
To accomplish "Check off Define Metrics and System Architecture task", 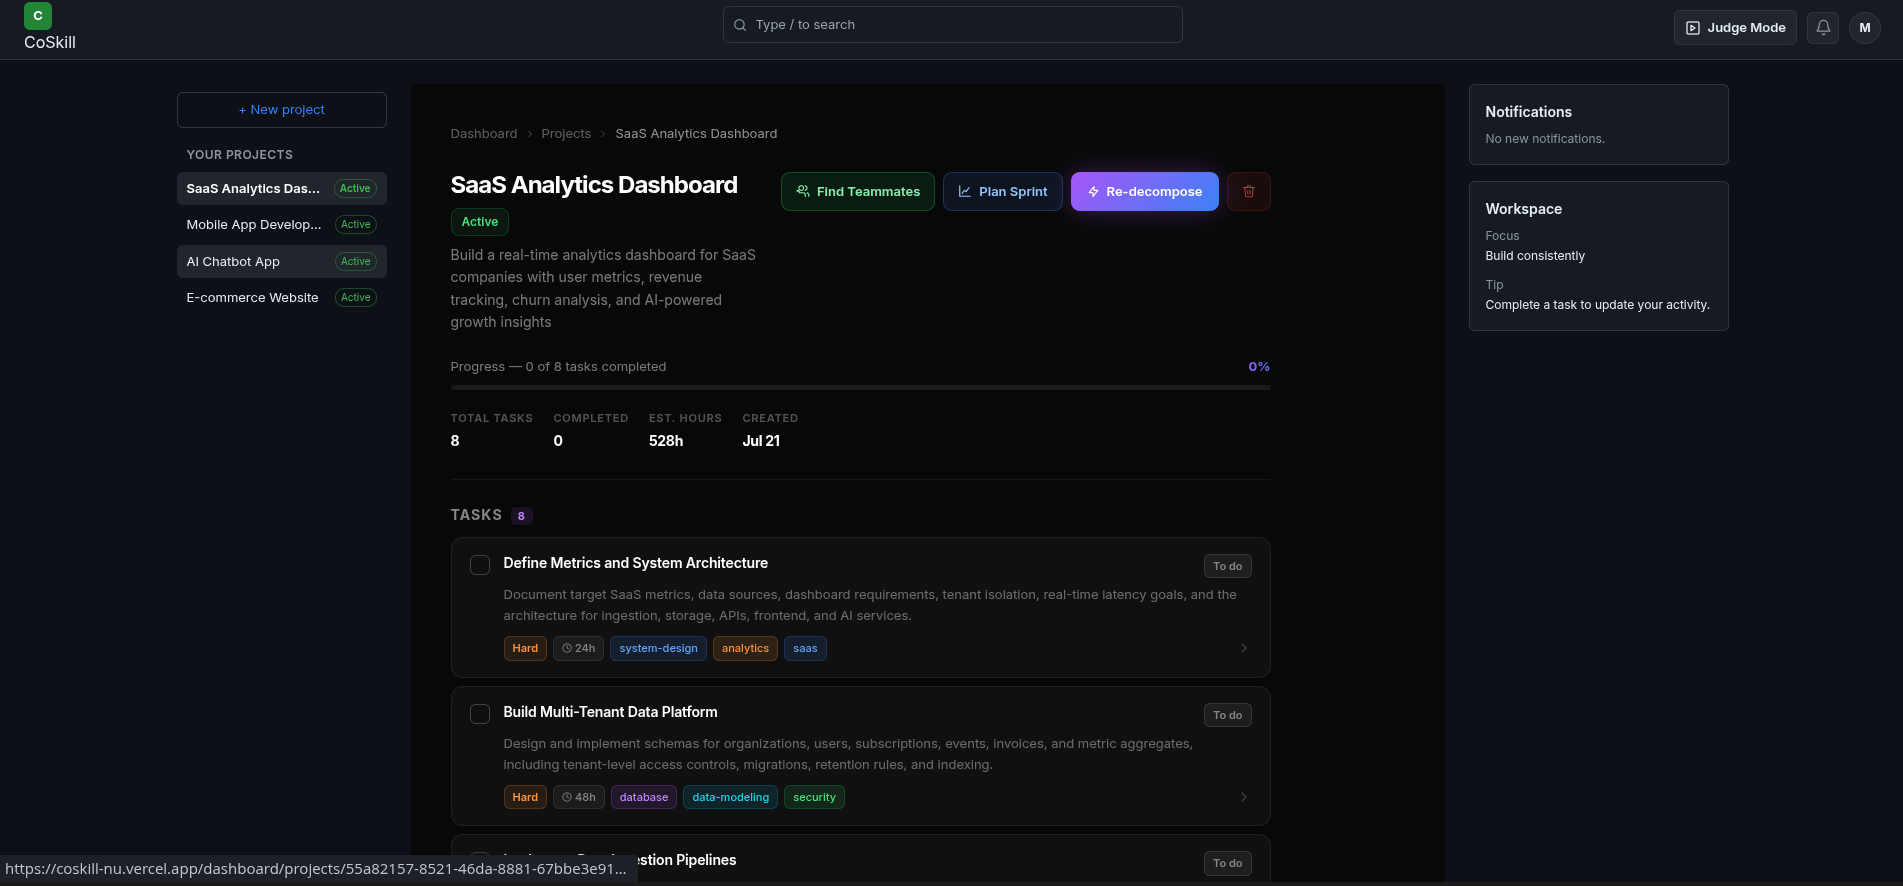I will coord(480,565).
